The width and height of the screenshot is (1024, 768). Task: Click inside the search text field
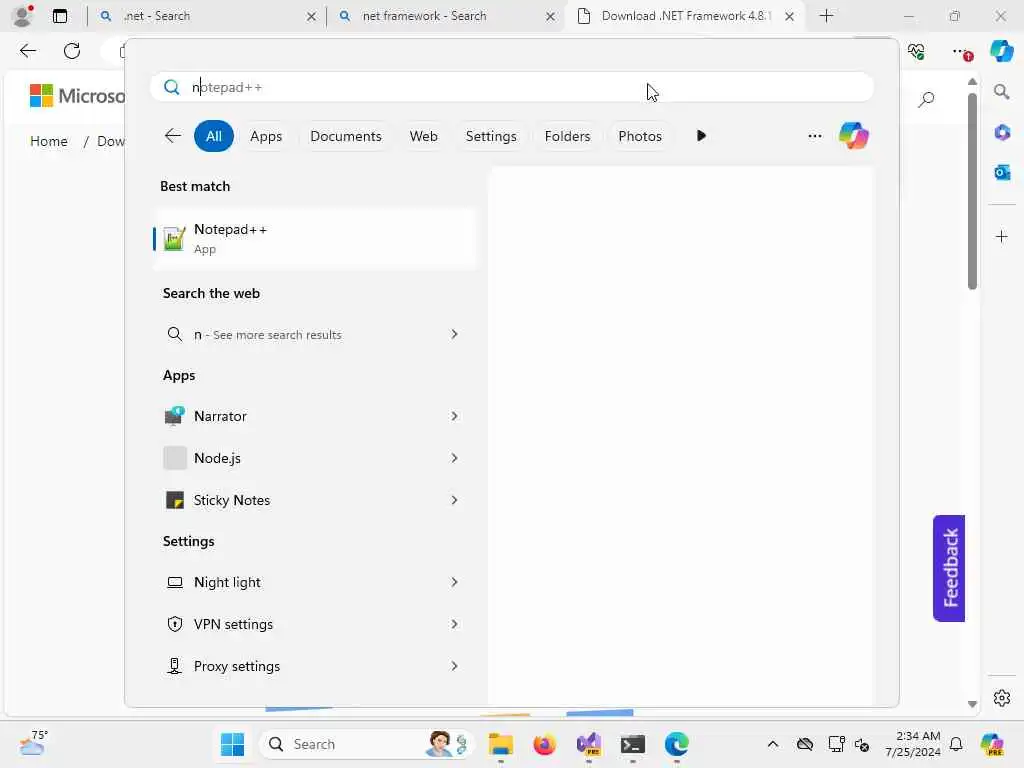(511, 87)
